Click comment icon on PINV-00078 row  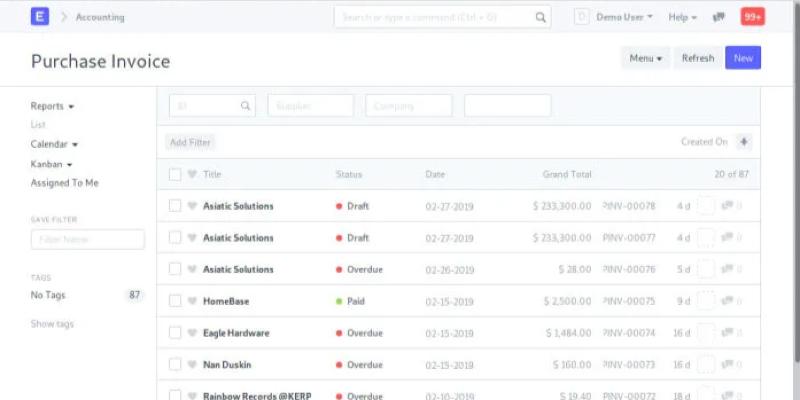click(727, 206)
